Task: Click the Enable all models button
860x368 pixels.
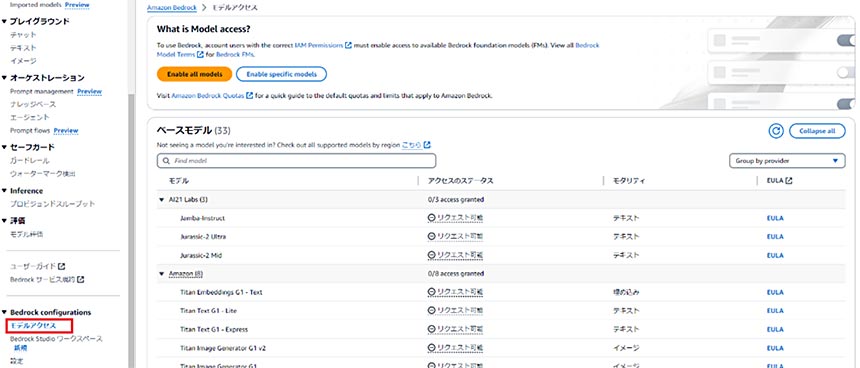Action: click(194, 74)
